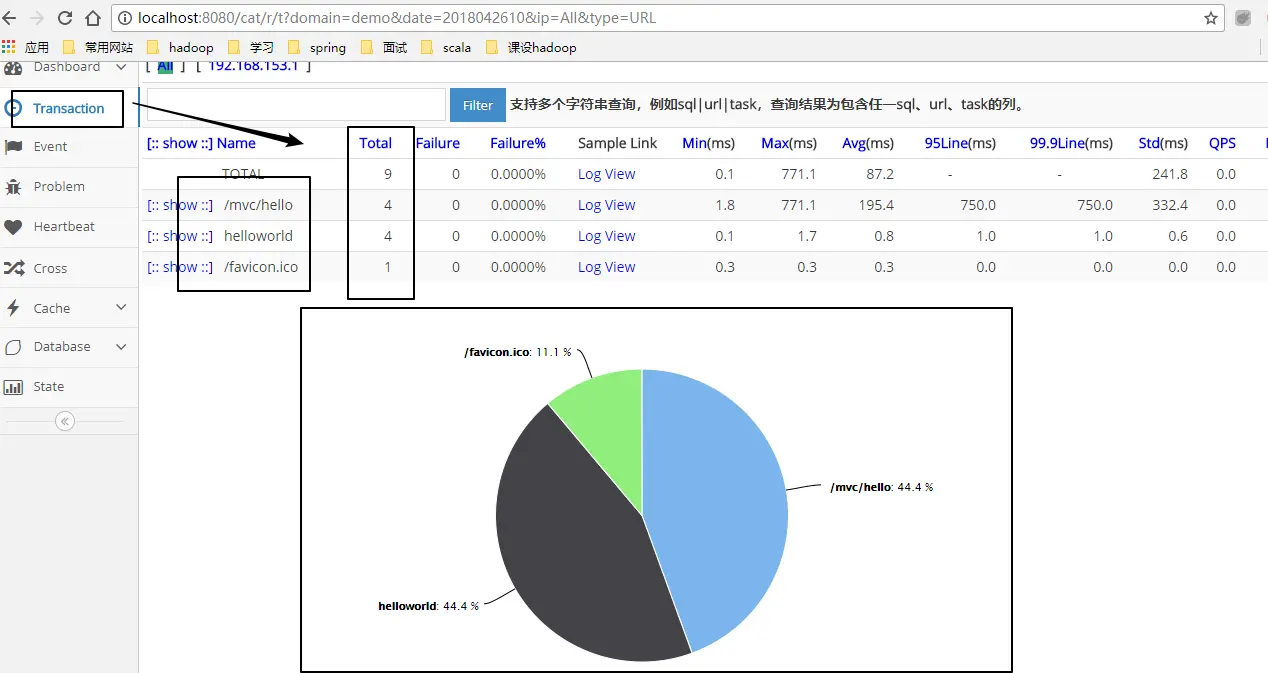Open Log View for the /mvc/hello row
Viewport: 1268px width, 673px height.
point(606,205)
